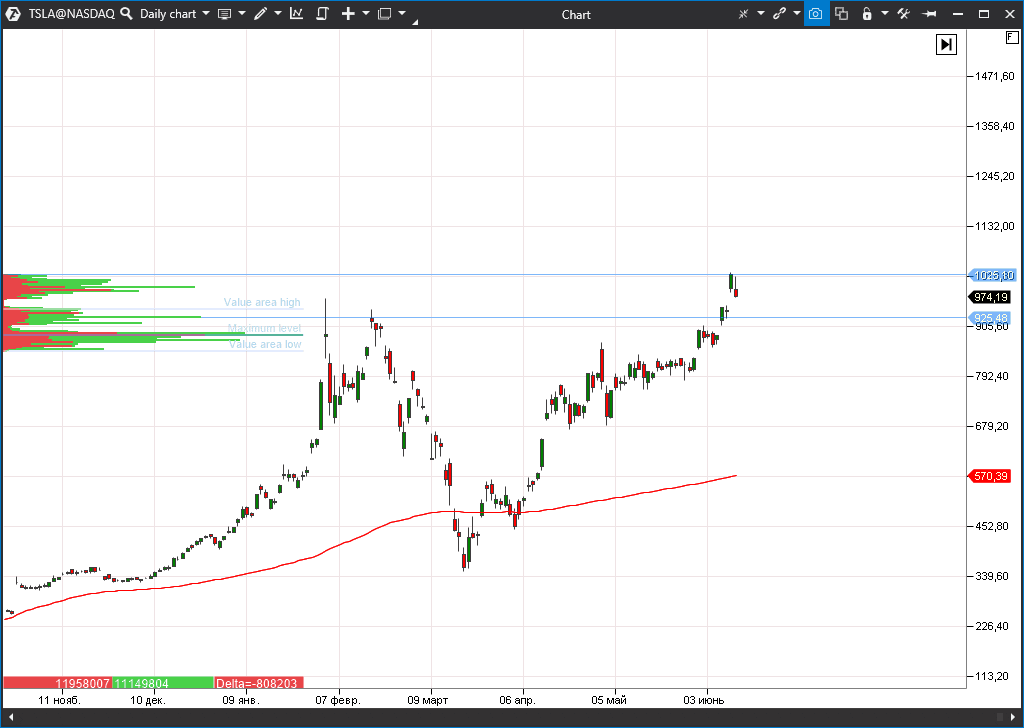Click the plus add icon in toolbar
Viewport: 1024px width, 728px height.
point(348,14)
